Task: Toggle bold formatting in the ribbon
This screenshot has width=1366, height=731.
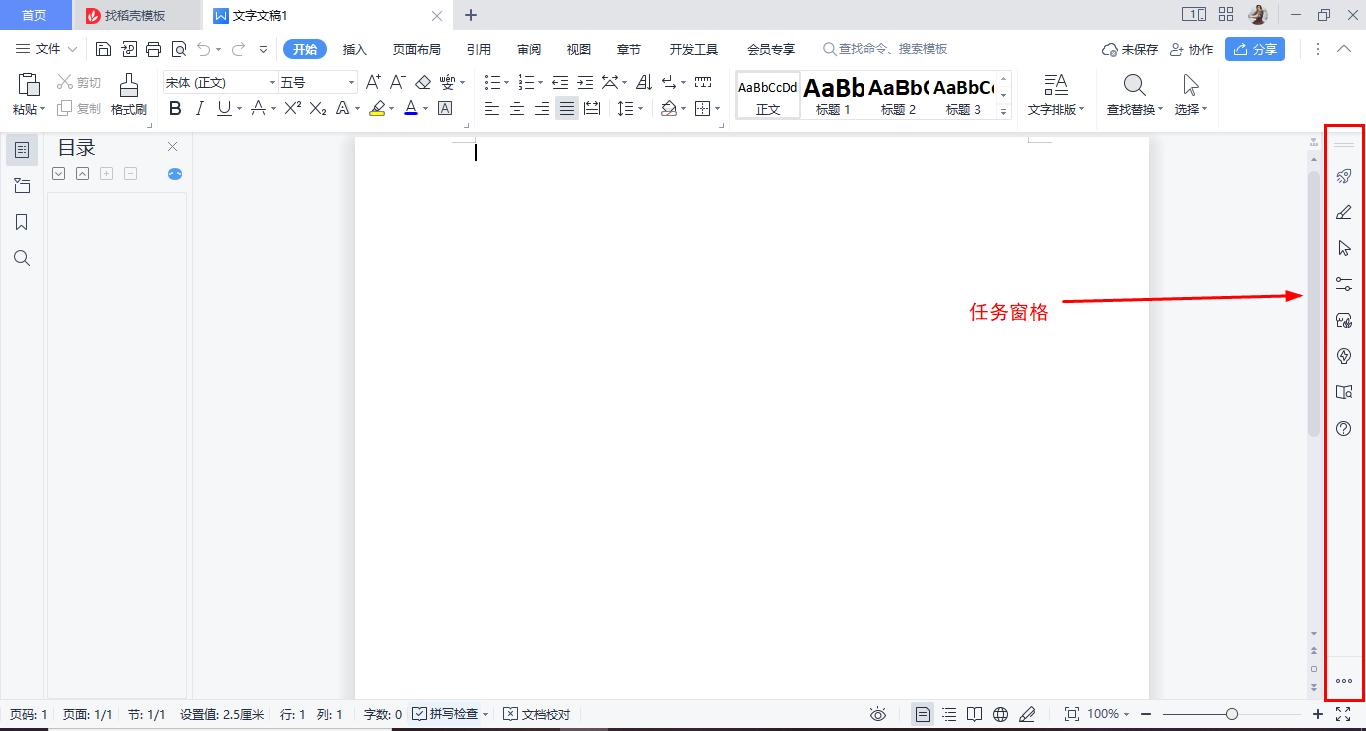Action: (x=175, y=108)
